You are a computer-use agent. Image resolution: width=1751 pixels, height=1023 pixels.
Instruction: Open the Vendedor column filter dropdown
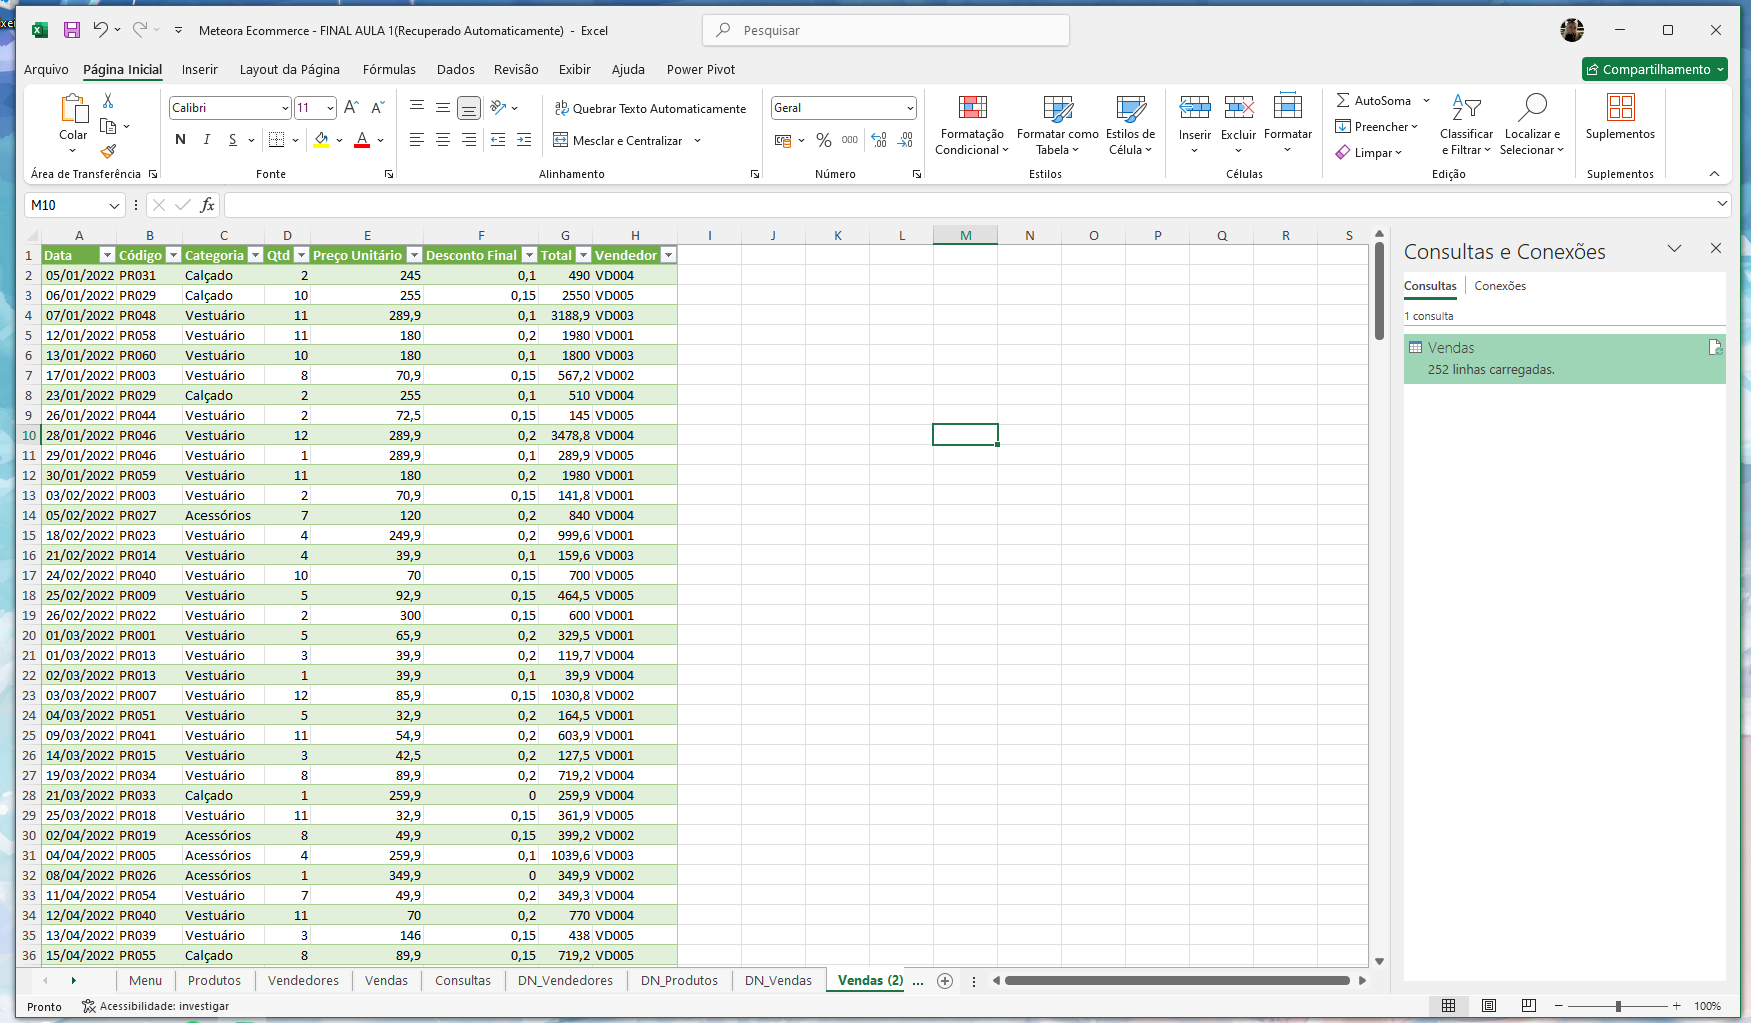[669, 256]
